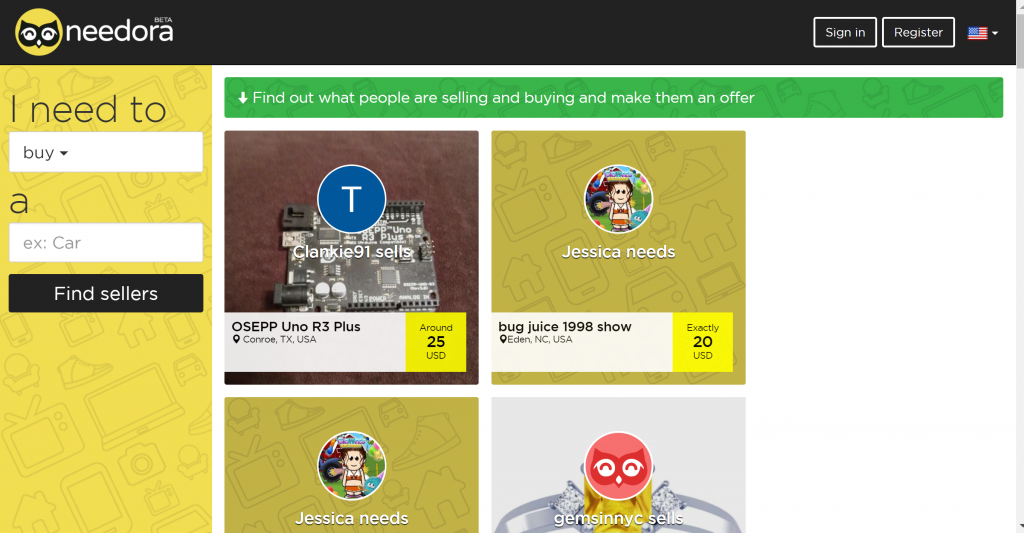The image size is (1024, 533).
Task: Open the OSEPP Uno R3 Plus listing title
Action: click(x=296, y=327)
